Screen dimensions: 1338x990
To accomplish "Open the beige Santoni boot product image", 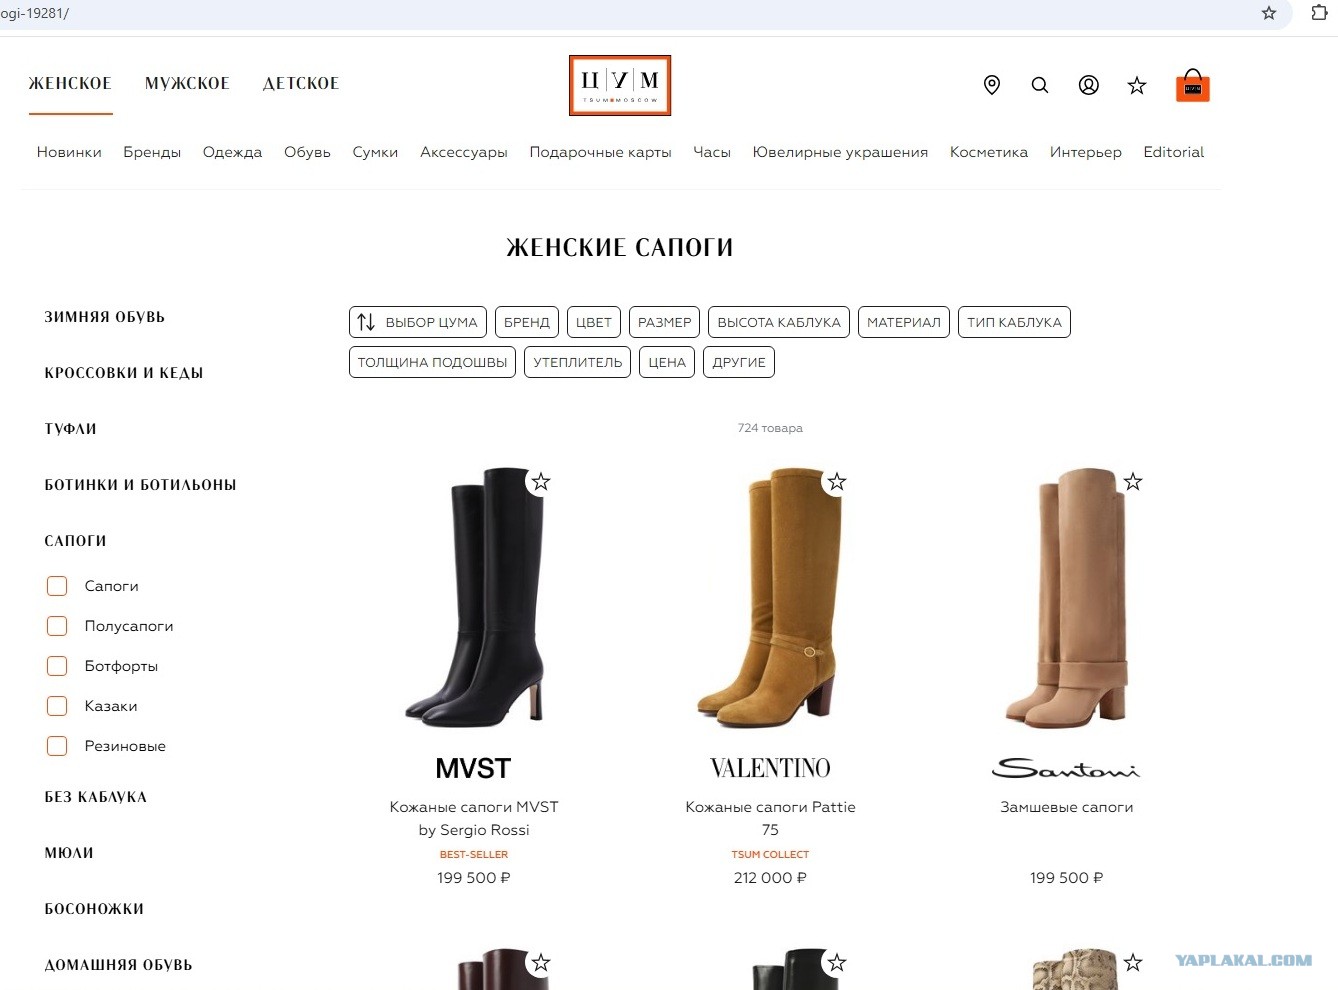I will pyautogui.click(x=1067, y=597).
